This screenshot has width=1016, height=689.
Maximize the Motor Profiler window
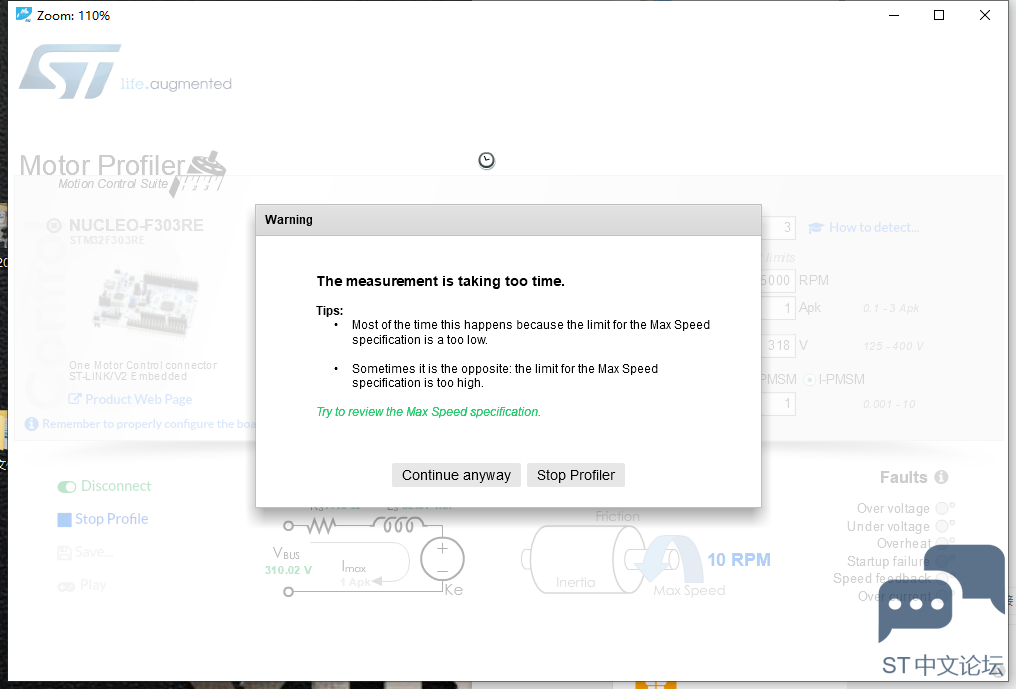[x=938, y=15]
